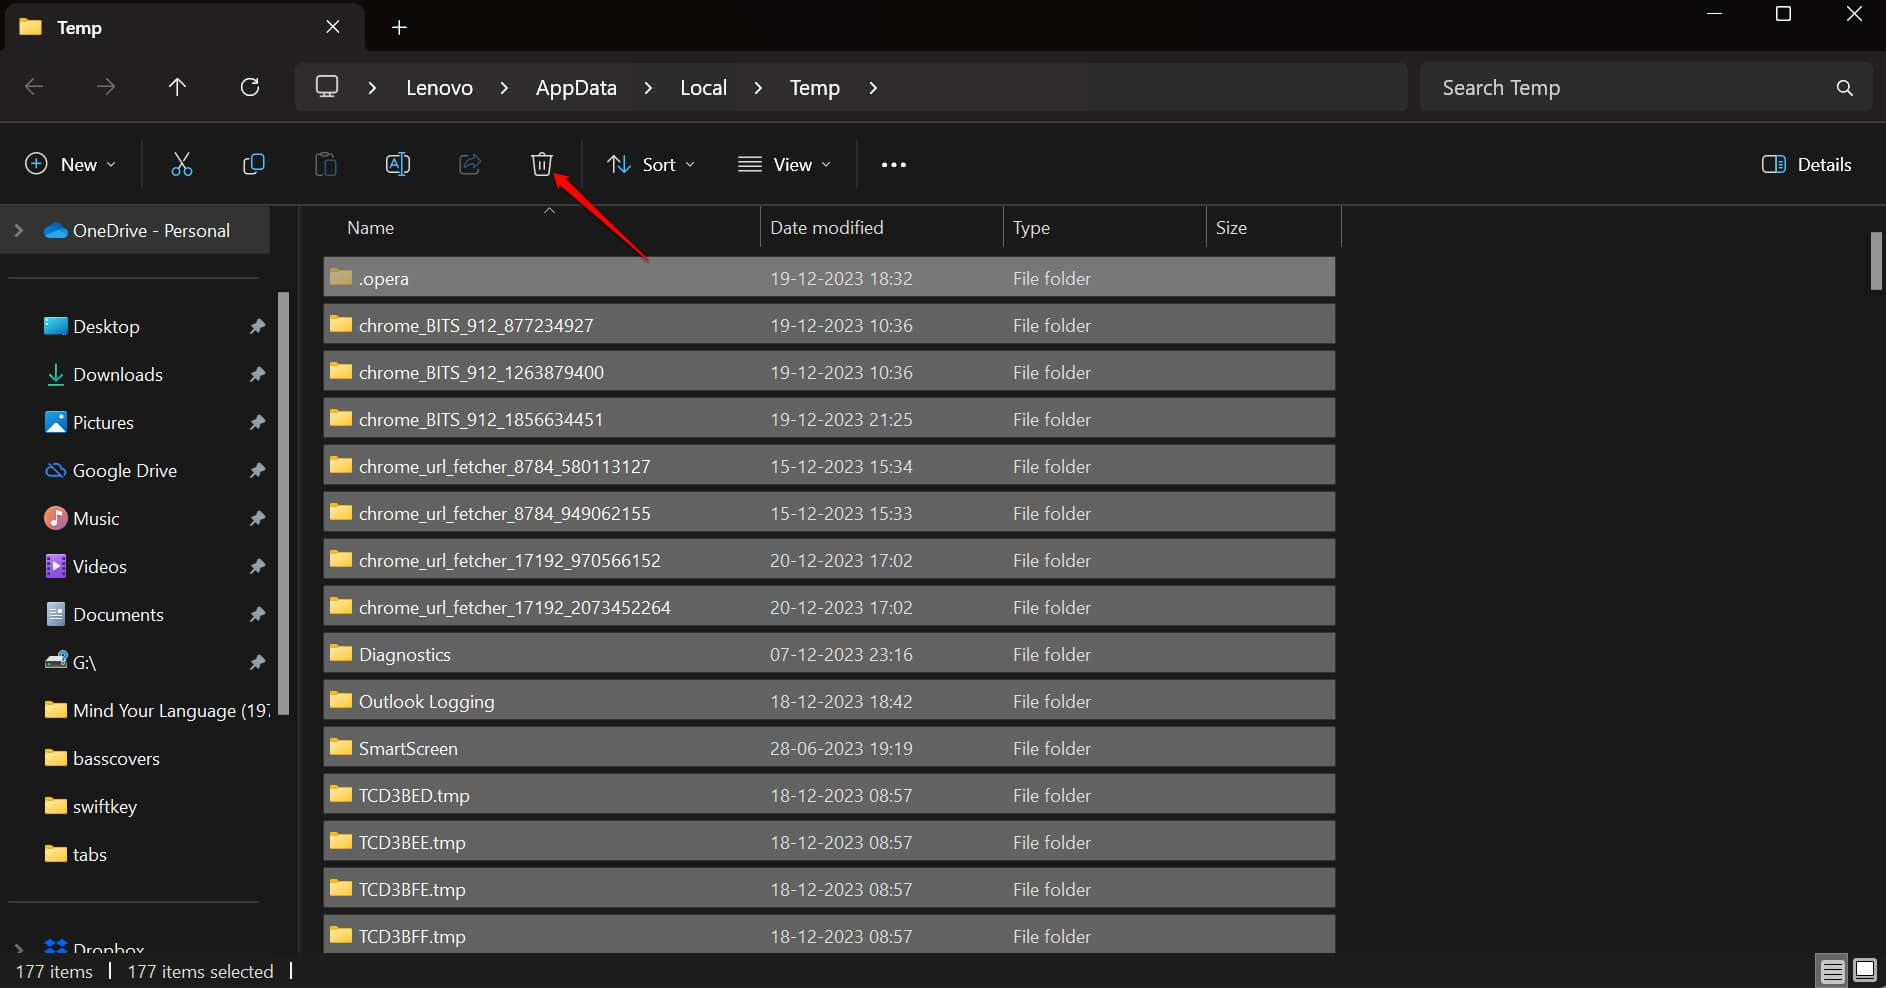Screen dimensions: 1886x988
Task: Expand the chevron after AppData in address bar
Action: coord(648,88)
